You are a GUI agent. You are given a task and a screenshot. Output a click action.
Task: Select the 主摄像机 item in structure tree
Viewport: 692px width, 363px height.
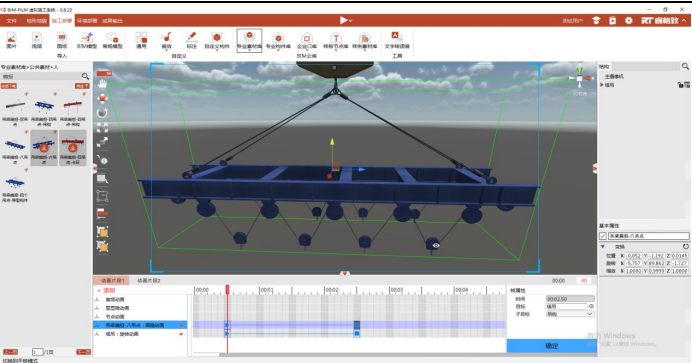pos(614,76)
